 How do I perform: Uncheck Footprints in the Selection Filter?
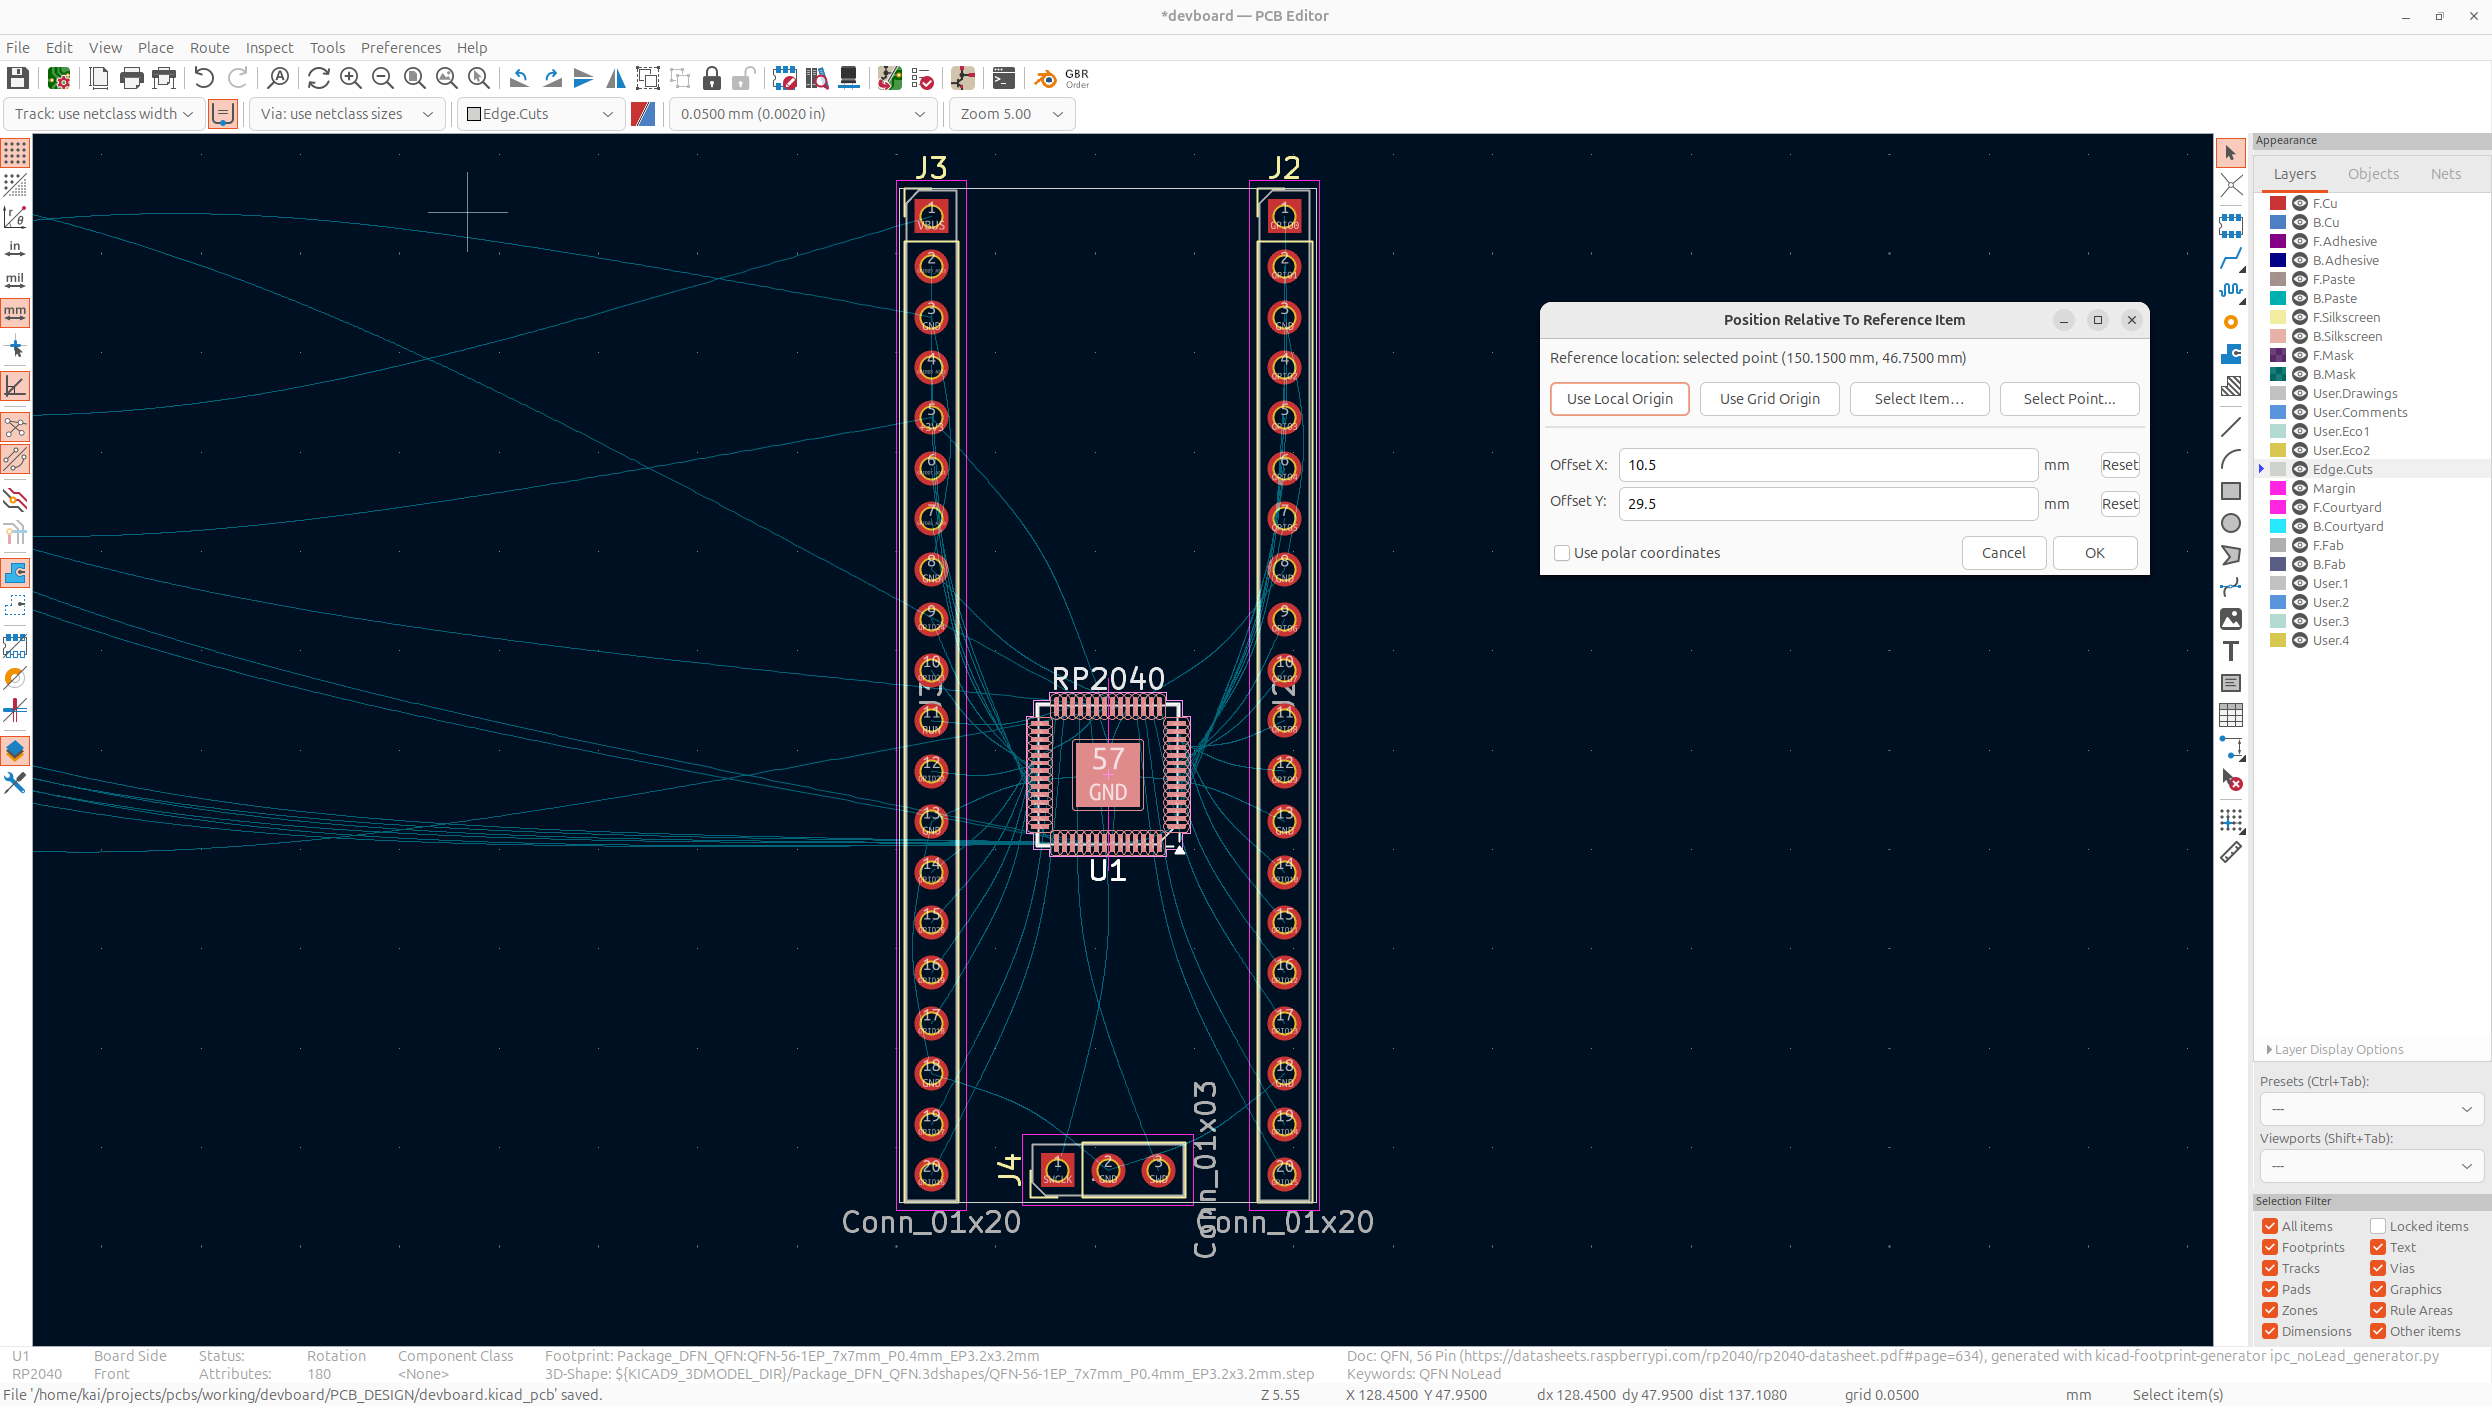pyautogui.click(x=2270, y=1247)
